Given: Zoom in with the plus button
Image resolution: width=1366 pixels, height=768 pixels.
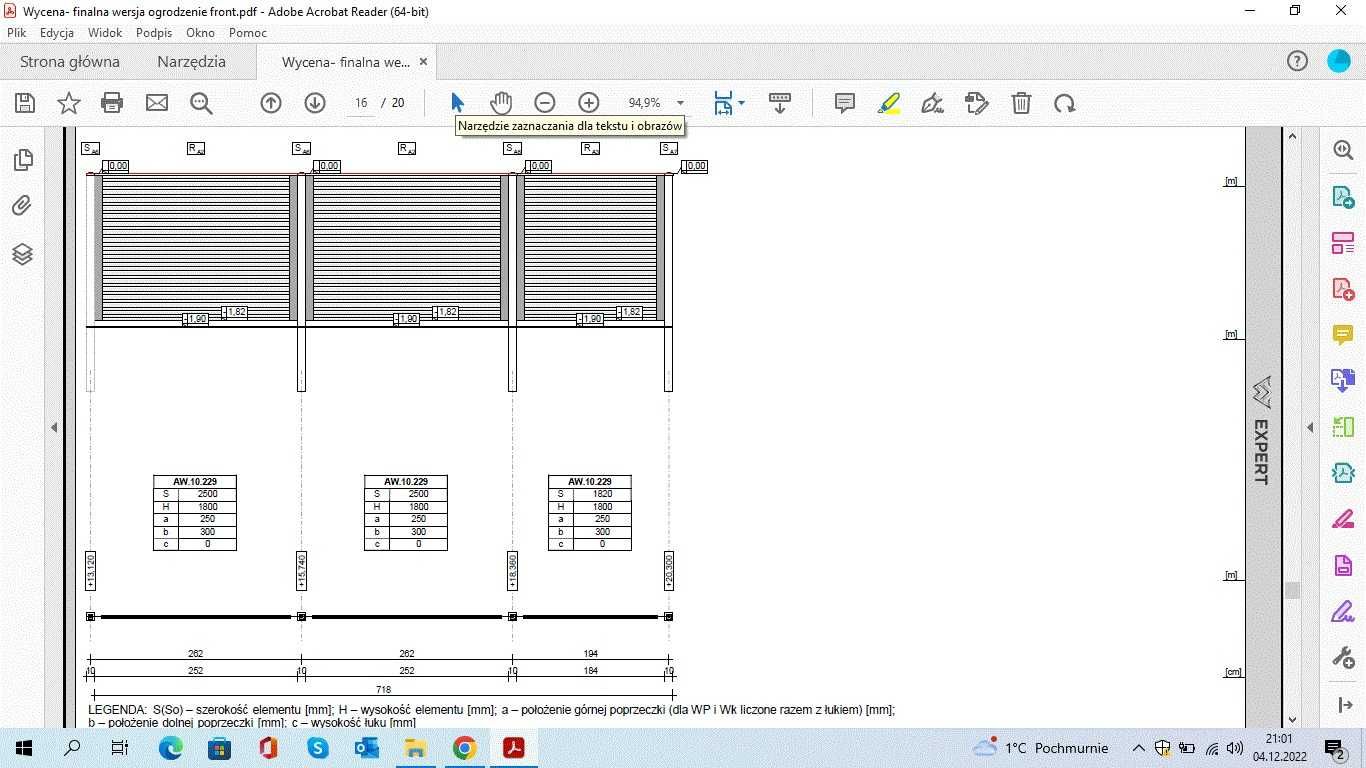Looking at the screenshot, I should click(589, 103).
